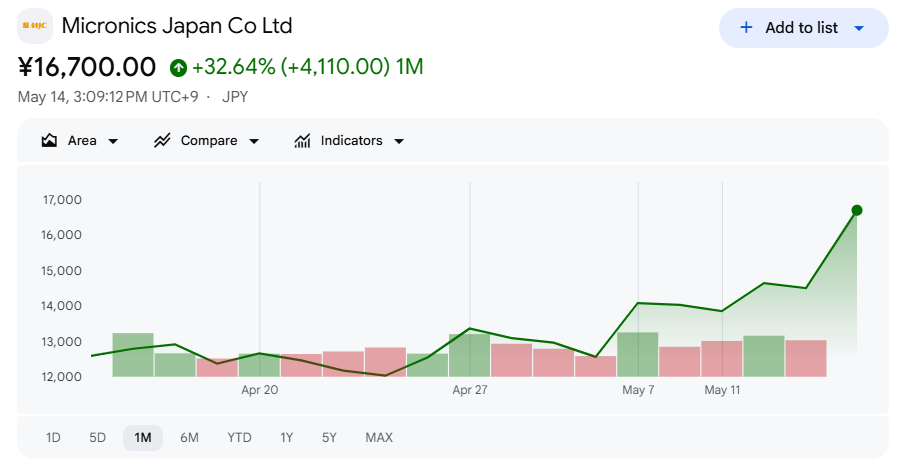Image resolution: width=902 pixels, height=471 pixels.
Task: Click the ¥16,700.00 price value
Action: [x=87, y=67]
